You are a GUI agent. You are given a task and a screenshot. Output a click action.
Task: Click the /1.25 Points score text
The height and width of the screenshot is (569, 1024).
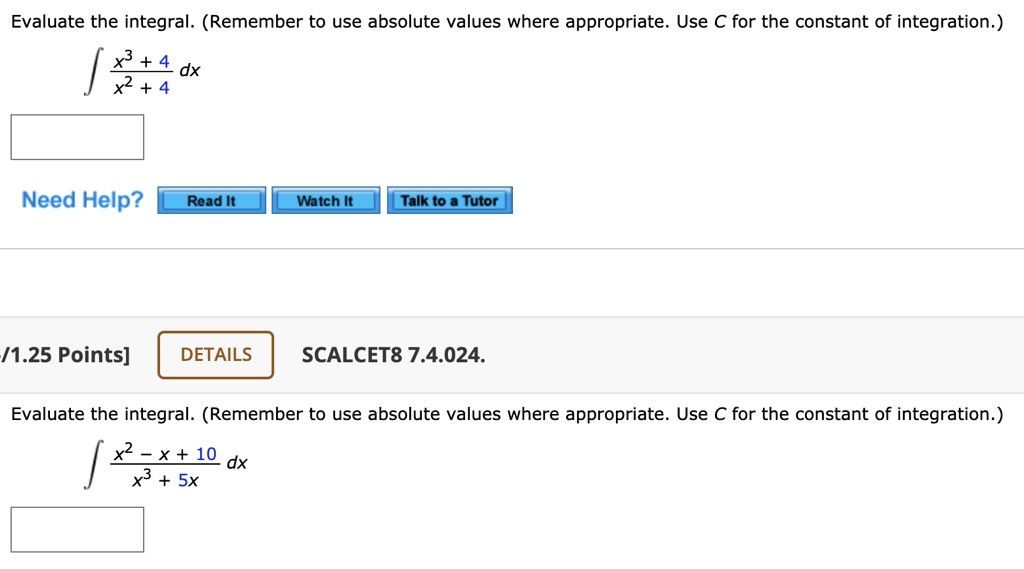click(x=65, y=355)
